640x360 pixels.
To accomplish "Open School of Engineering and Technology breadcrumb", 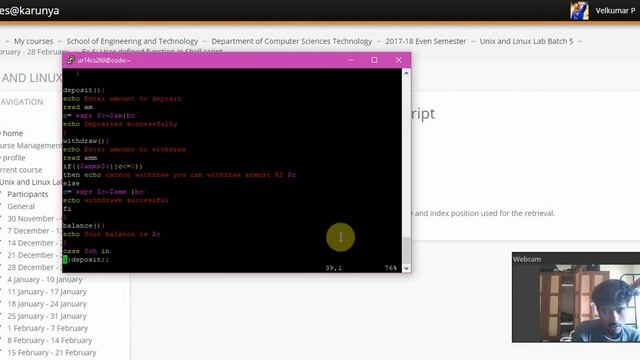I will click(132, 41).
